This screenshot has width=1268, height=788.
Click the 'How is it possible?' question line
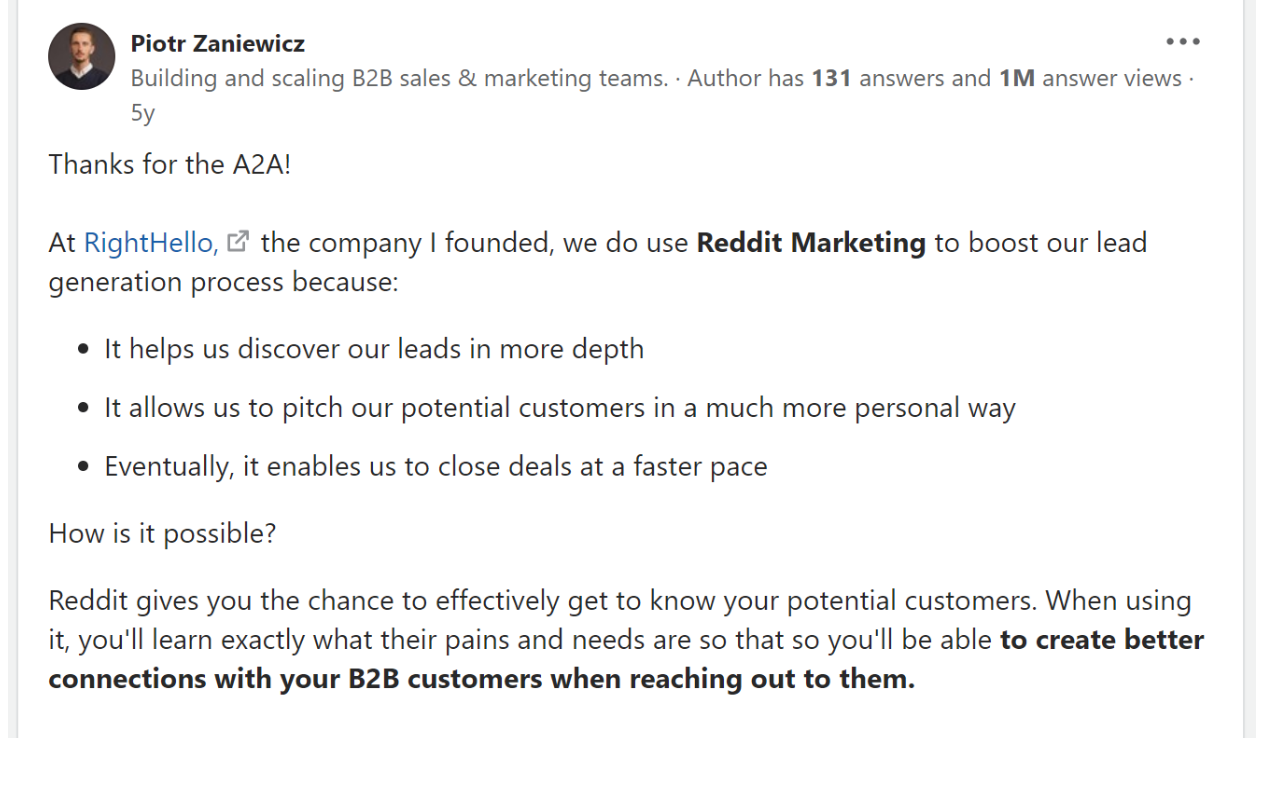pyautogui.click(x=162, y=533)
